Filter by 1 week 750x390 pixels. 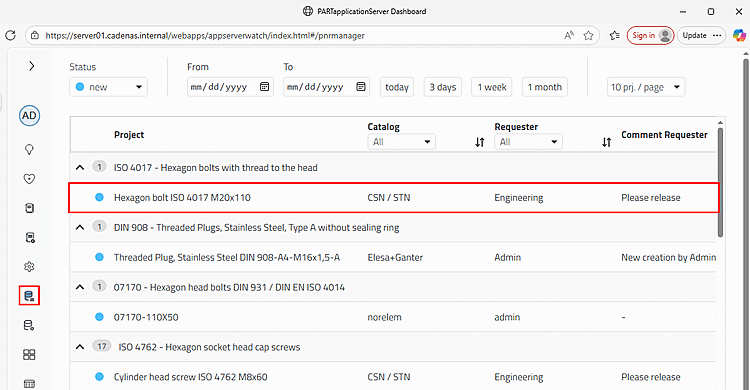[492, 87]
